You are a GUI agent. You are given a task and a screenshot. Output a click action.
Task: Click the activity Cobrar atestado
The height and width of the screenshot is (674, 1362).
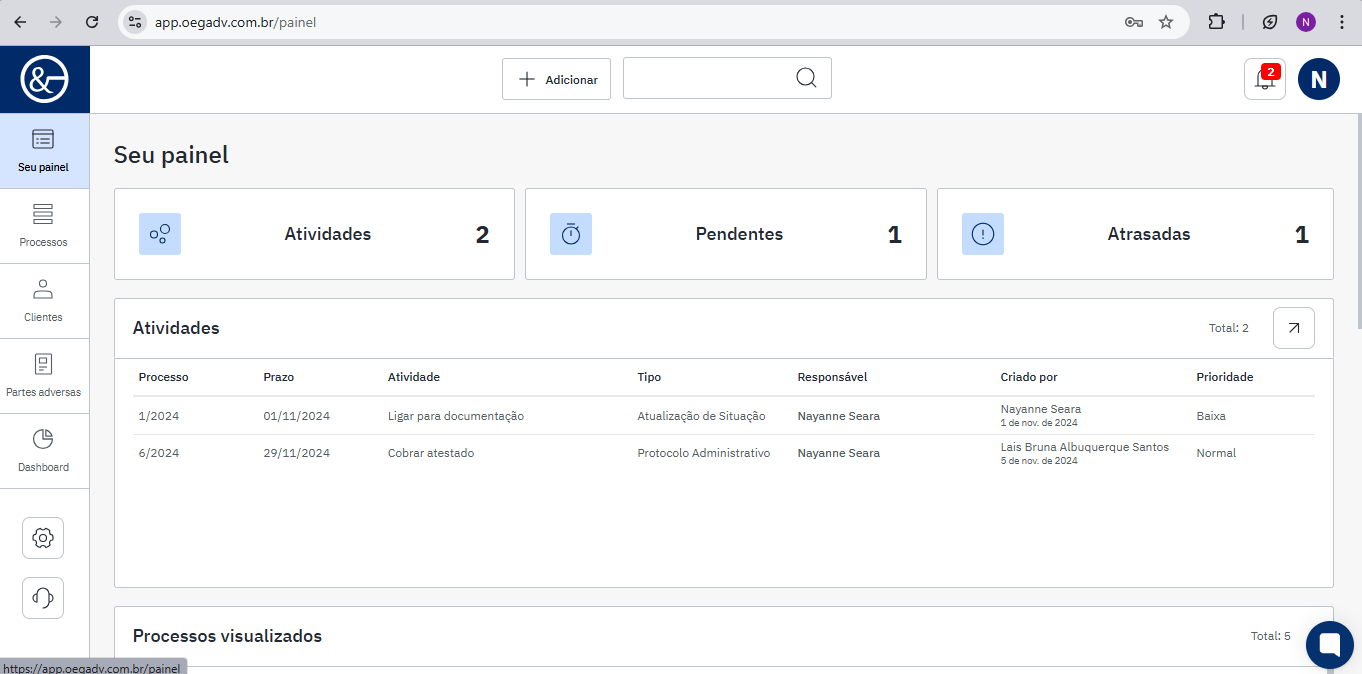point(431,453)
